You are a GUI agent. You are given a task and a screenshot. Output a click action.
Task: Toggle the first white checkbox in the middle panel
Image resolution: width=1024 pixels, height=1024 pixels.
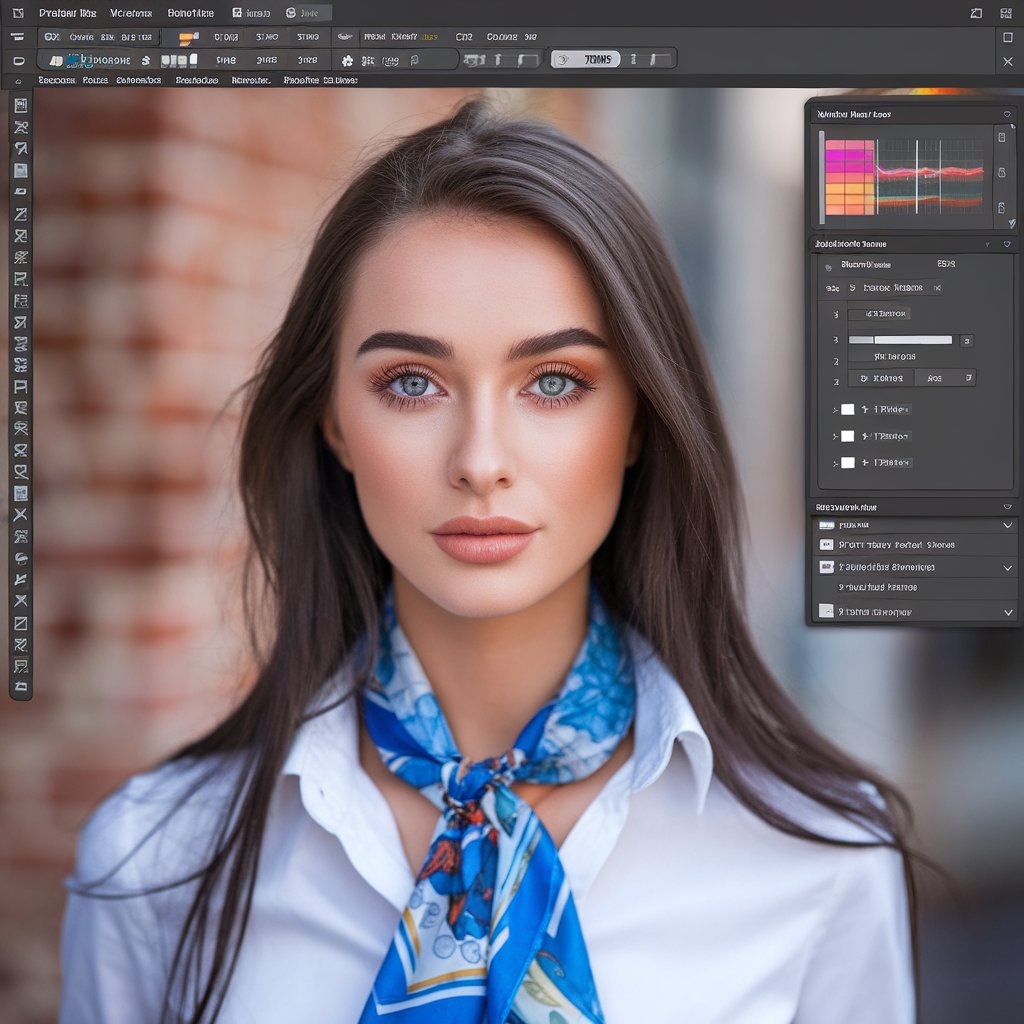pyautogui.click(x=847, y=409)
